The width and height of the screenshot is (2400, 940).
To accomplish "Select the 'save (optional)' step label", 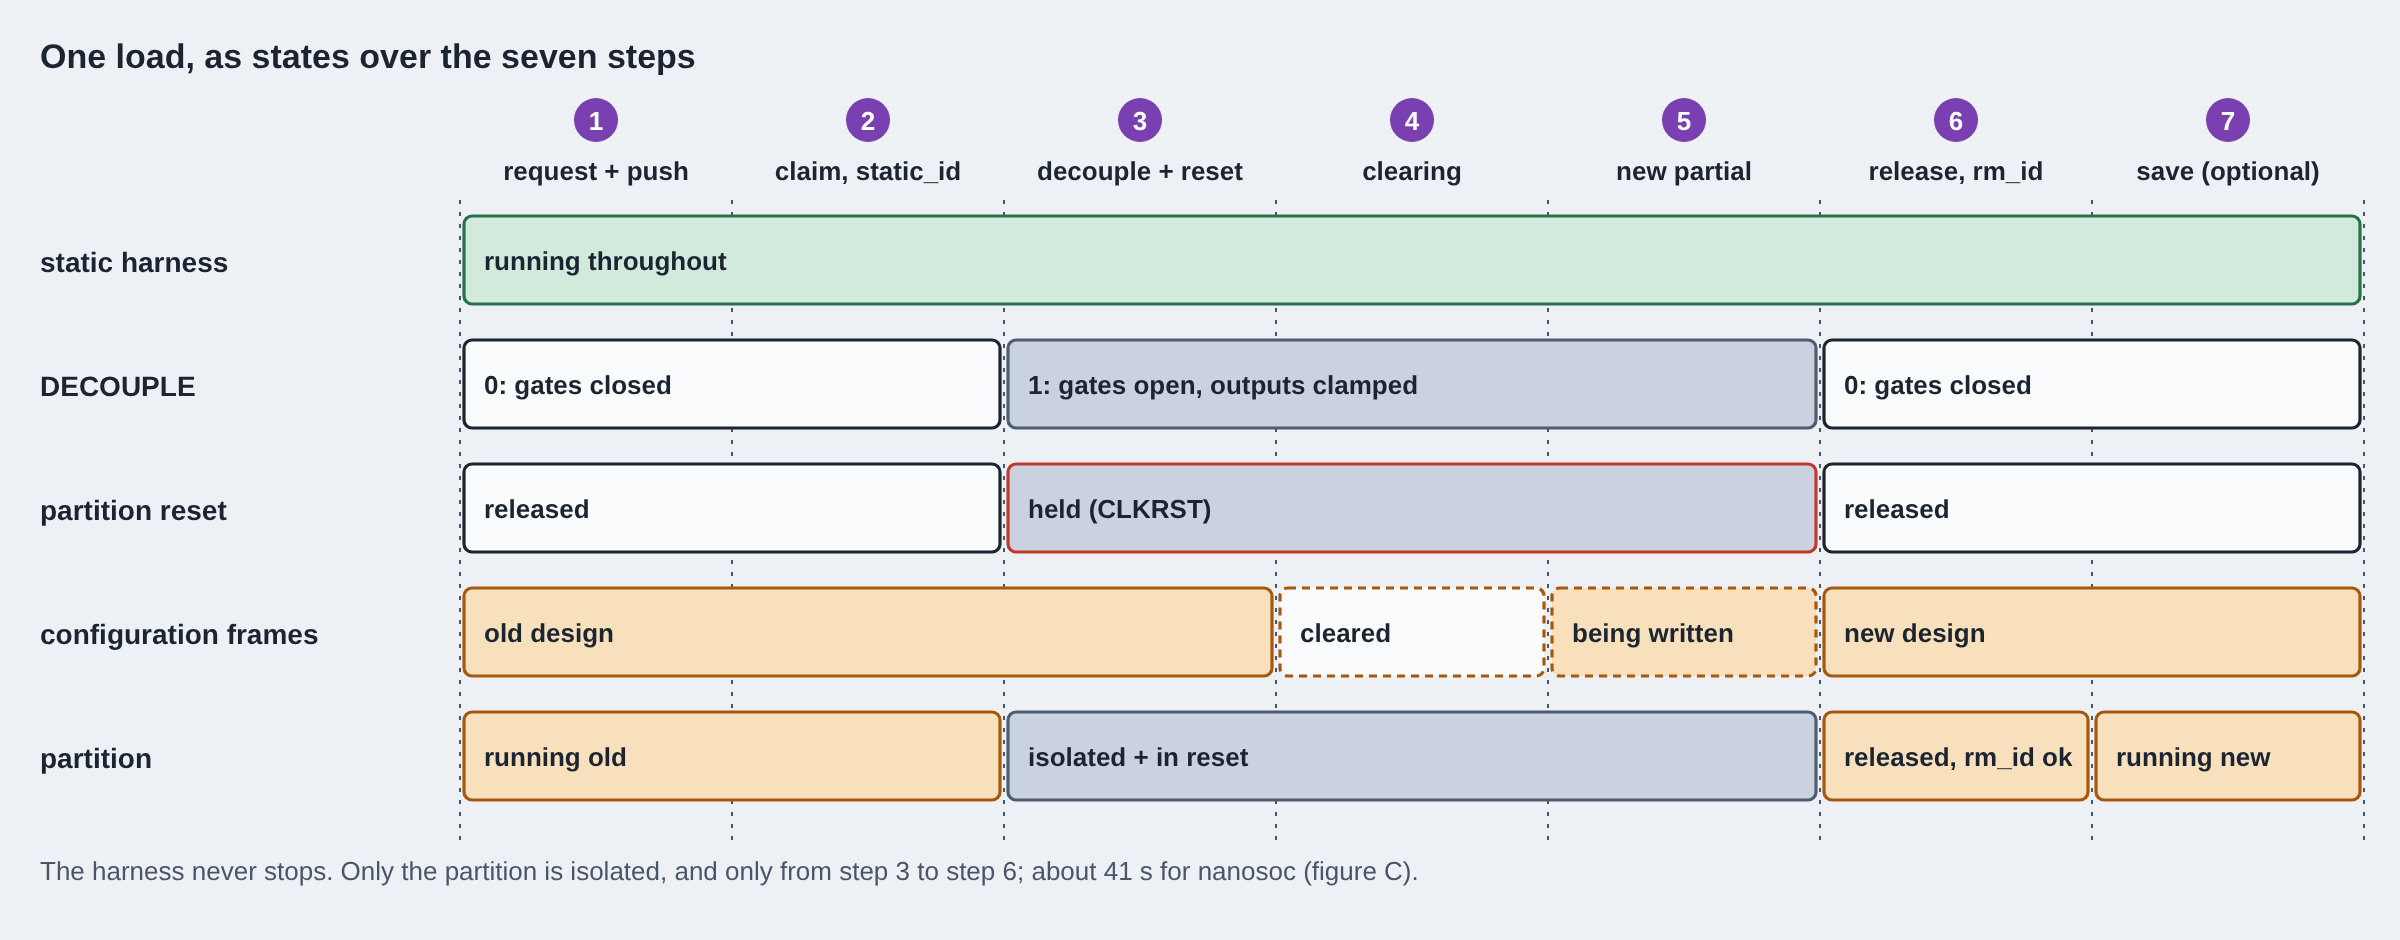I will click(x=2228, y=172).
